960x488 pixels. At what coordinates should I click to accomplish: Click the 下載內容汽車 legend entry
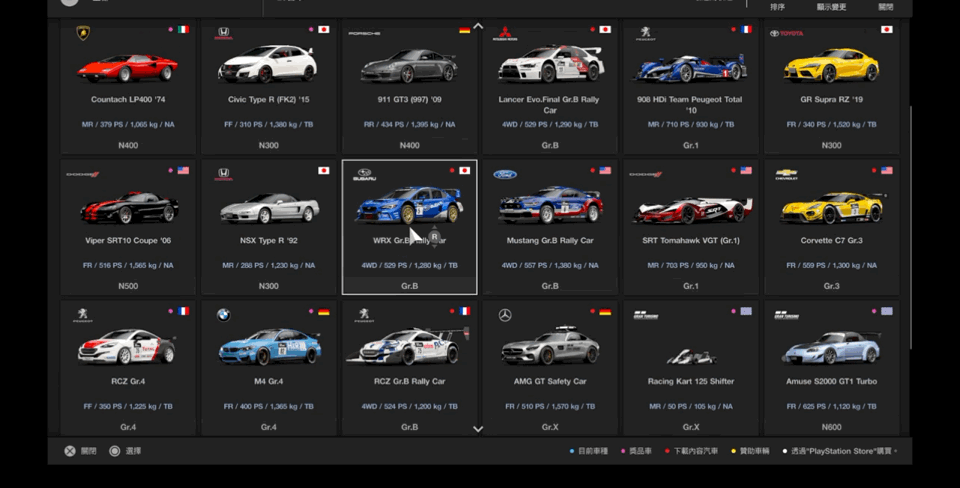click(691, 451)
